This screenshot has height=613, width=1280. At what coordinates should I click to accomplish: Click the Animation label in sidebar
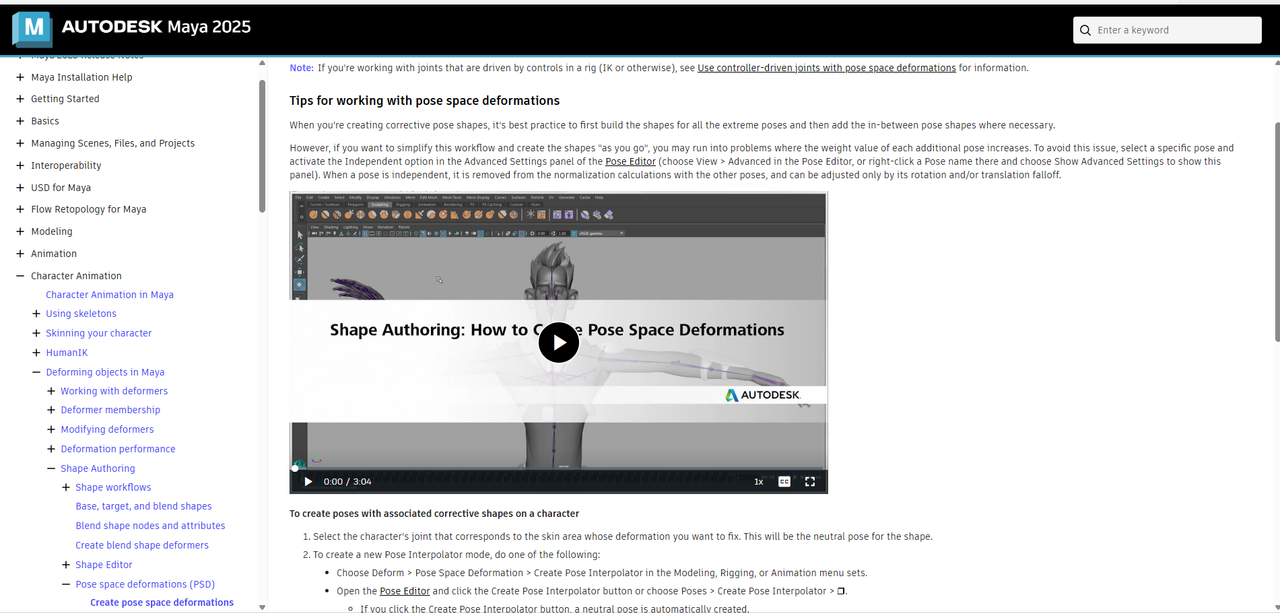54,253
